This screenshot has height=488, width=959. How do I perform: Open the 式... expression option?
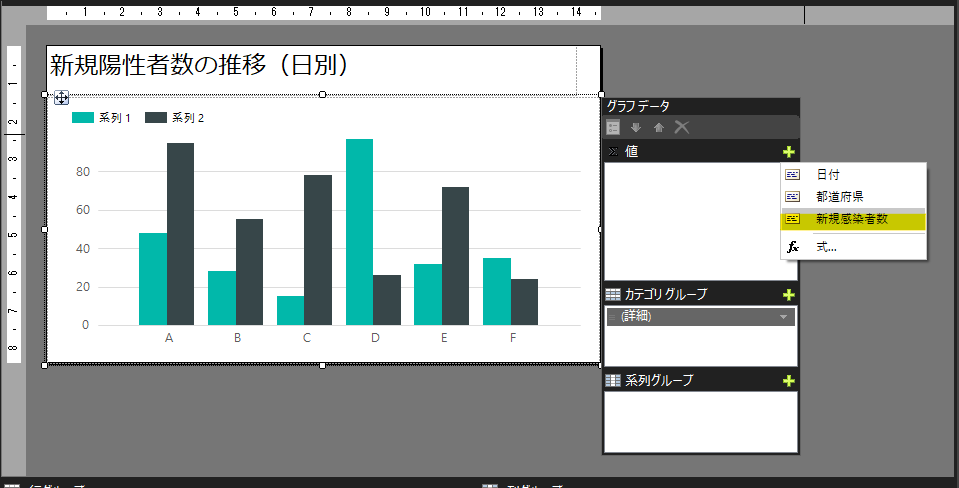(x=827, y=247)
